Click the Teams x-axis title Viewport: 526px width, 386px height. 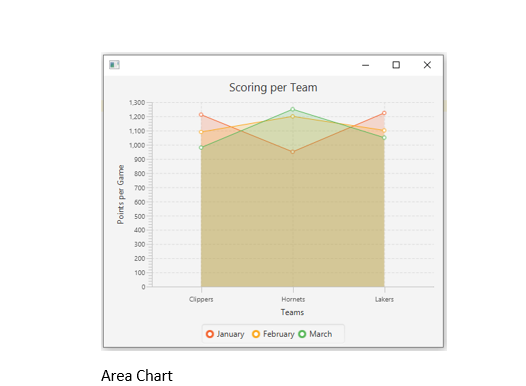(293, 313)
